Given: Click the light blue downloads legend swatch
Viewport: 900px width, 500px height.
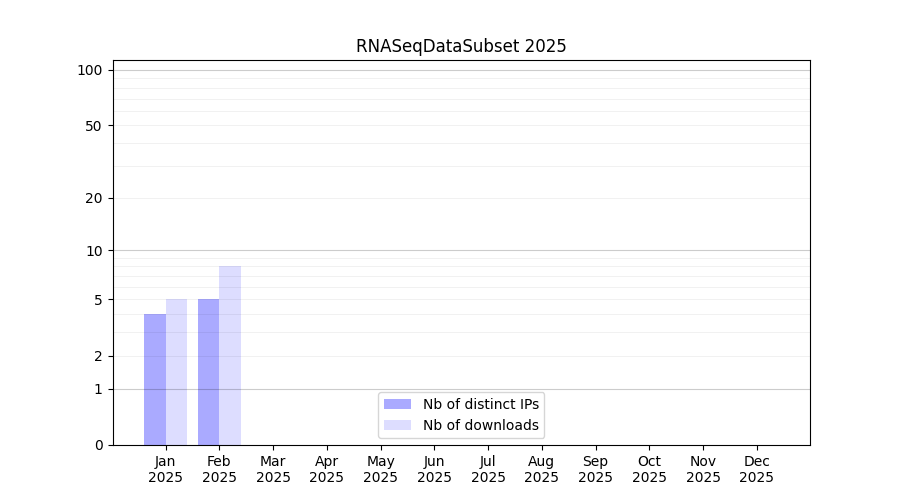Looking at the screenshot, I should 397,425.
